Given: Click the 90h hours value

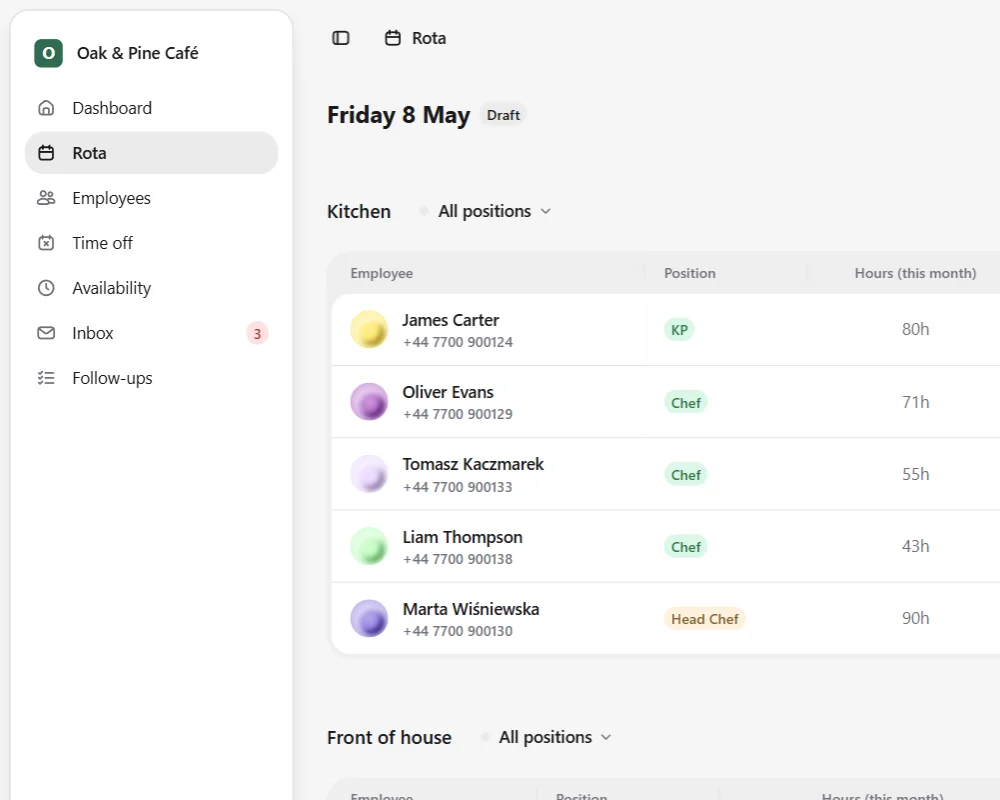Looking at the screenshot, I should coord(915,618).
